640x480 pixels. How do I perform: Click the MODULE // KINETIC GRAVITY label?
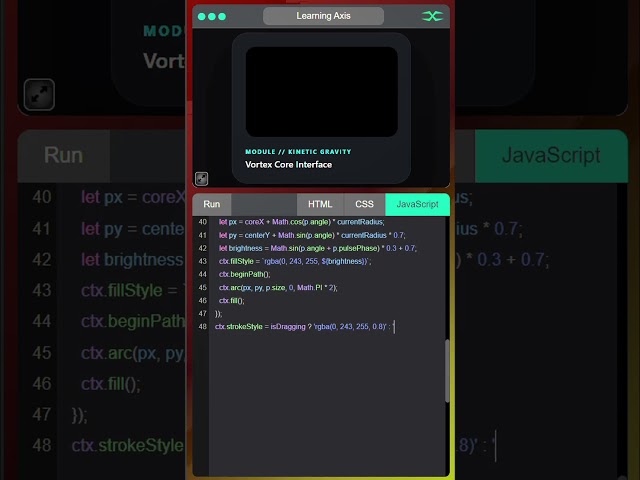pos(298,152)
